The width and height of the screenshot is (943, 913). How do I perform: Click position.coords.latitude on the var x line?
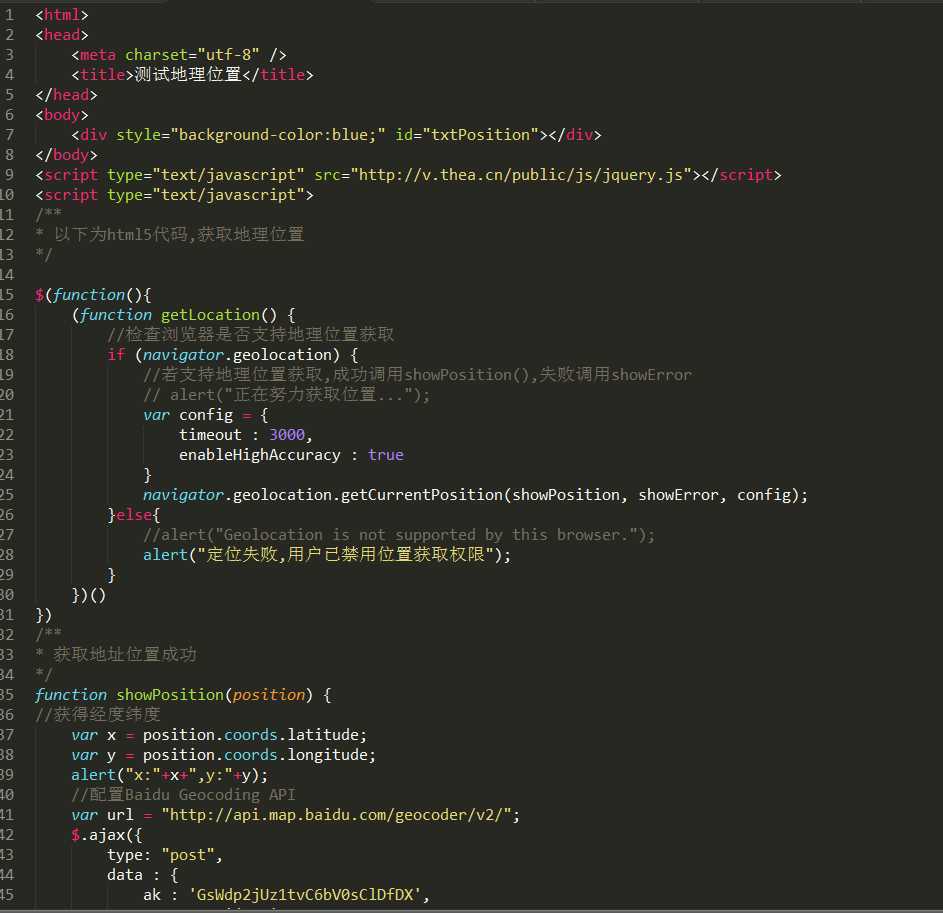pyautogui.click(x=250, y=735)
